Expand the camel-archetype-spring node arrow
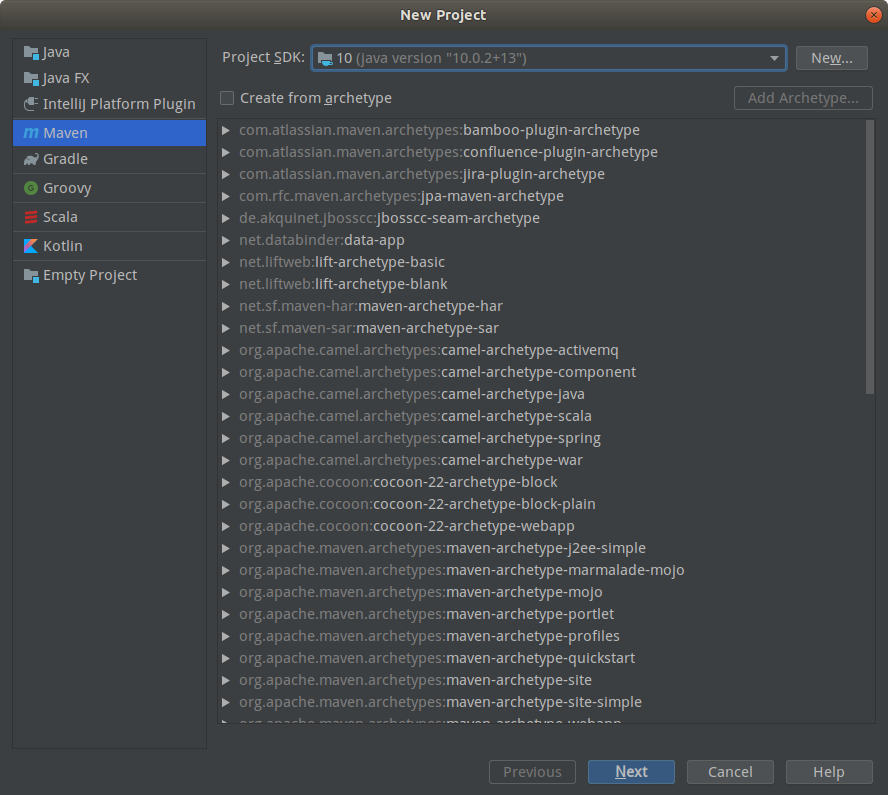This screenshot has height=795, width=888. click(227, 438)
